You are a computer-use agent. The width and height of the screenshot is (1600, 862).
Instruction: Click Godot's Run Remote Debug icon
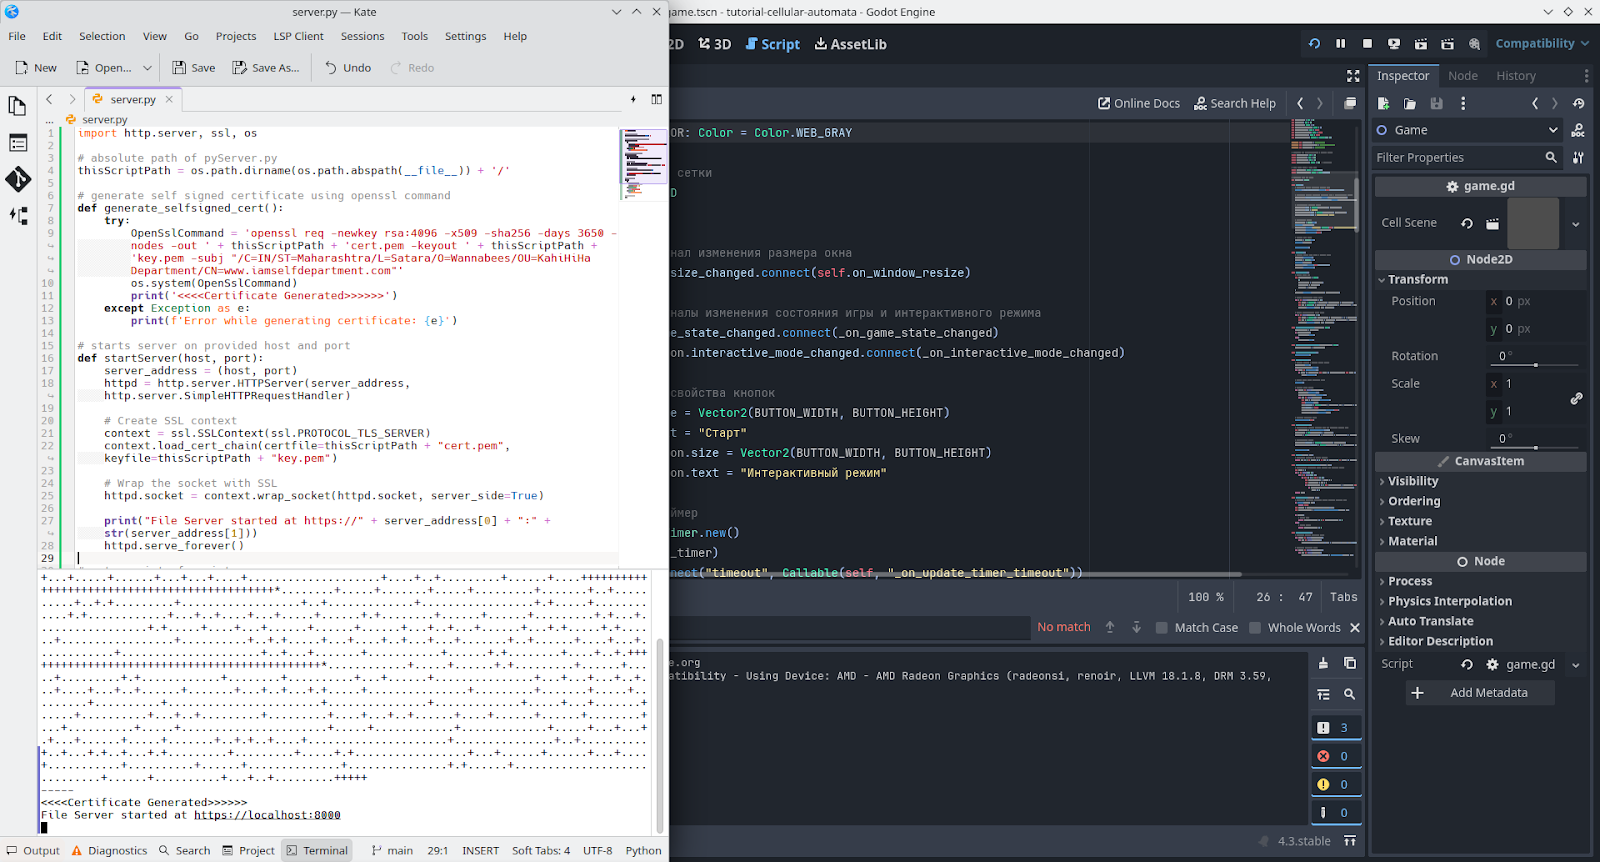1394,44
